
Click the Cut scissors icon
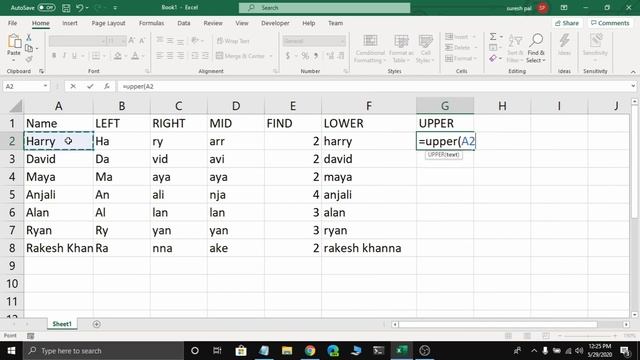[x=29, y=38]
